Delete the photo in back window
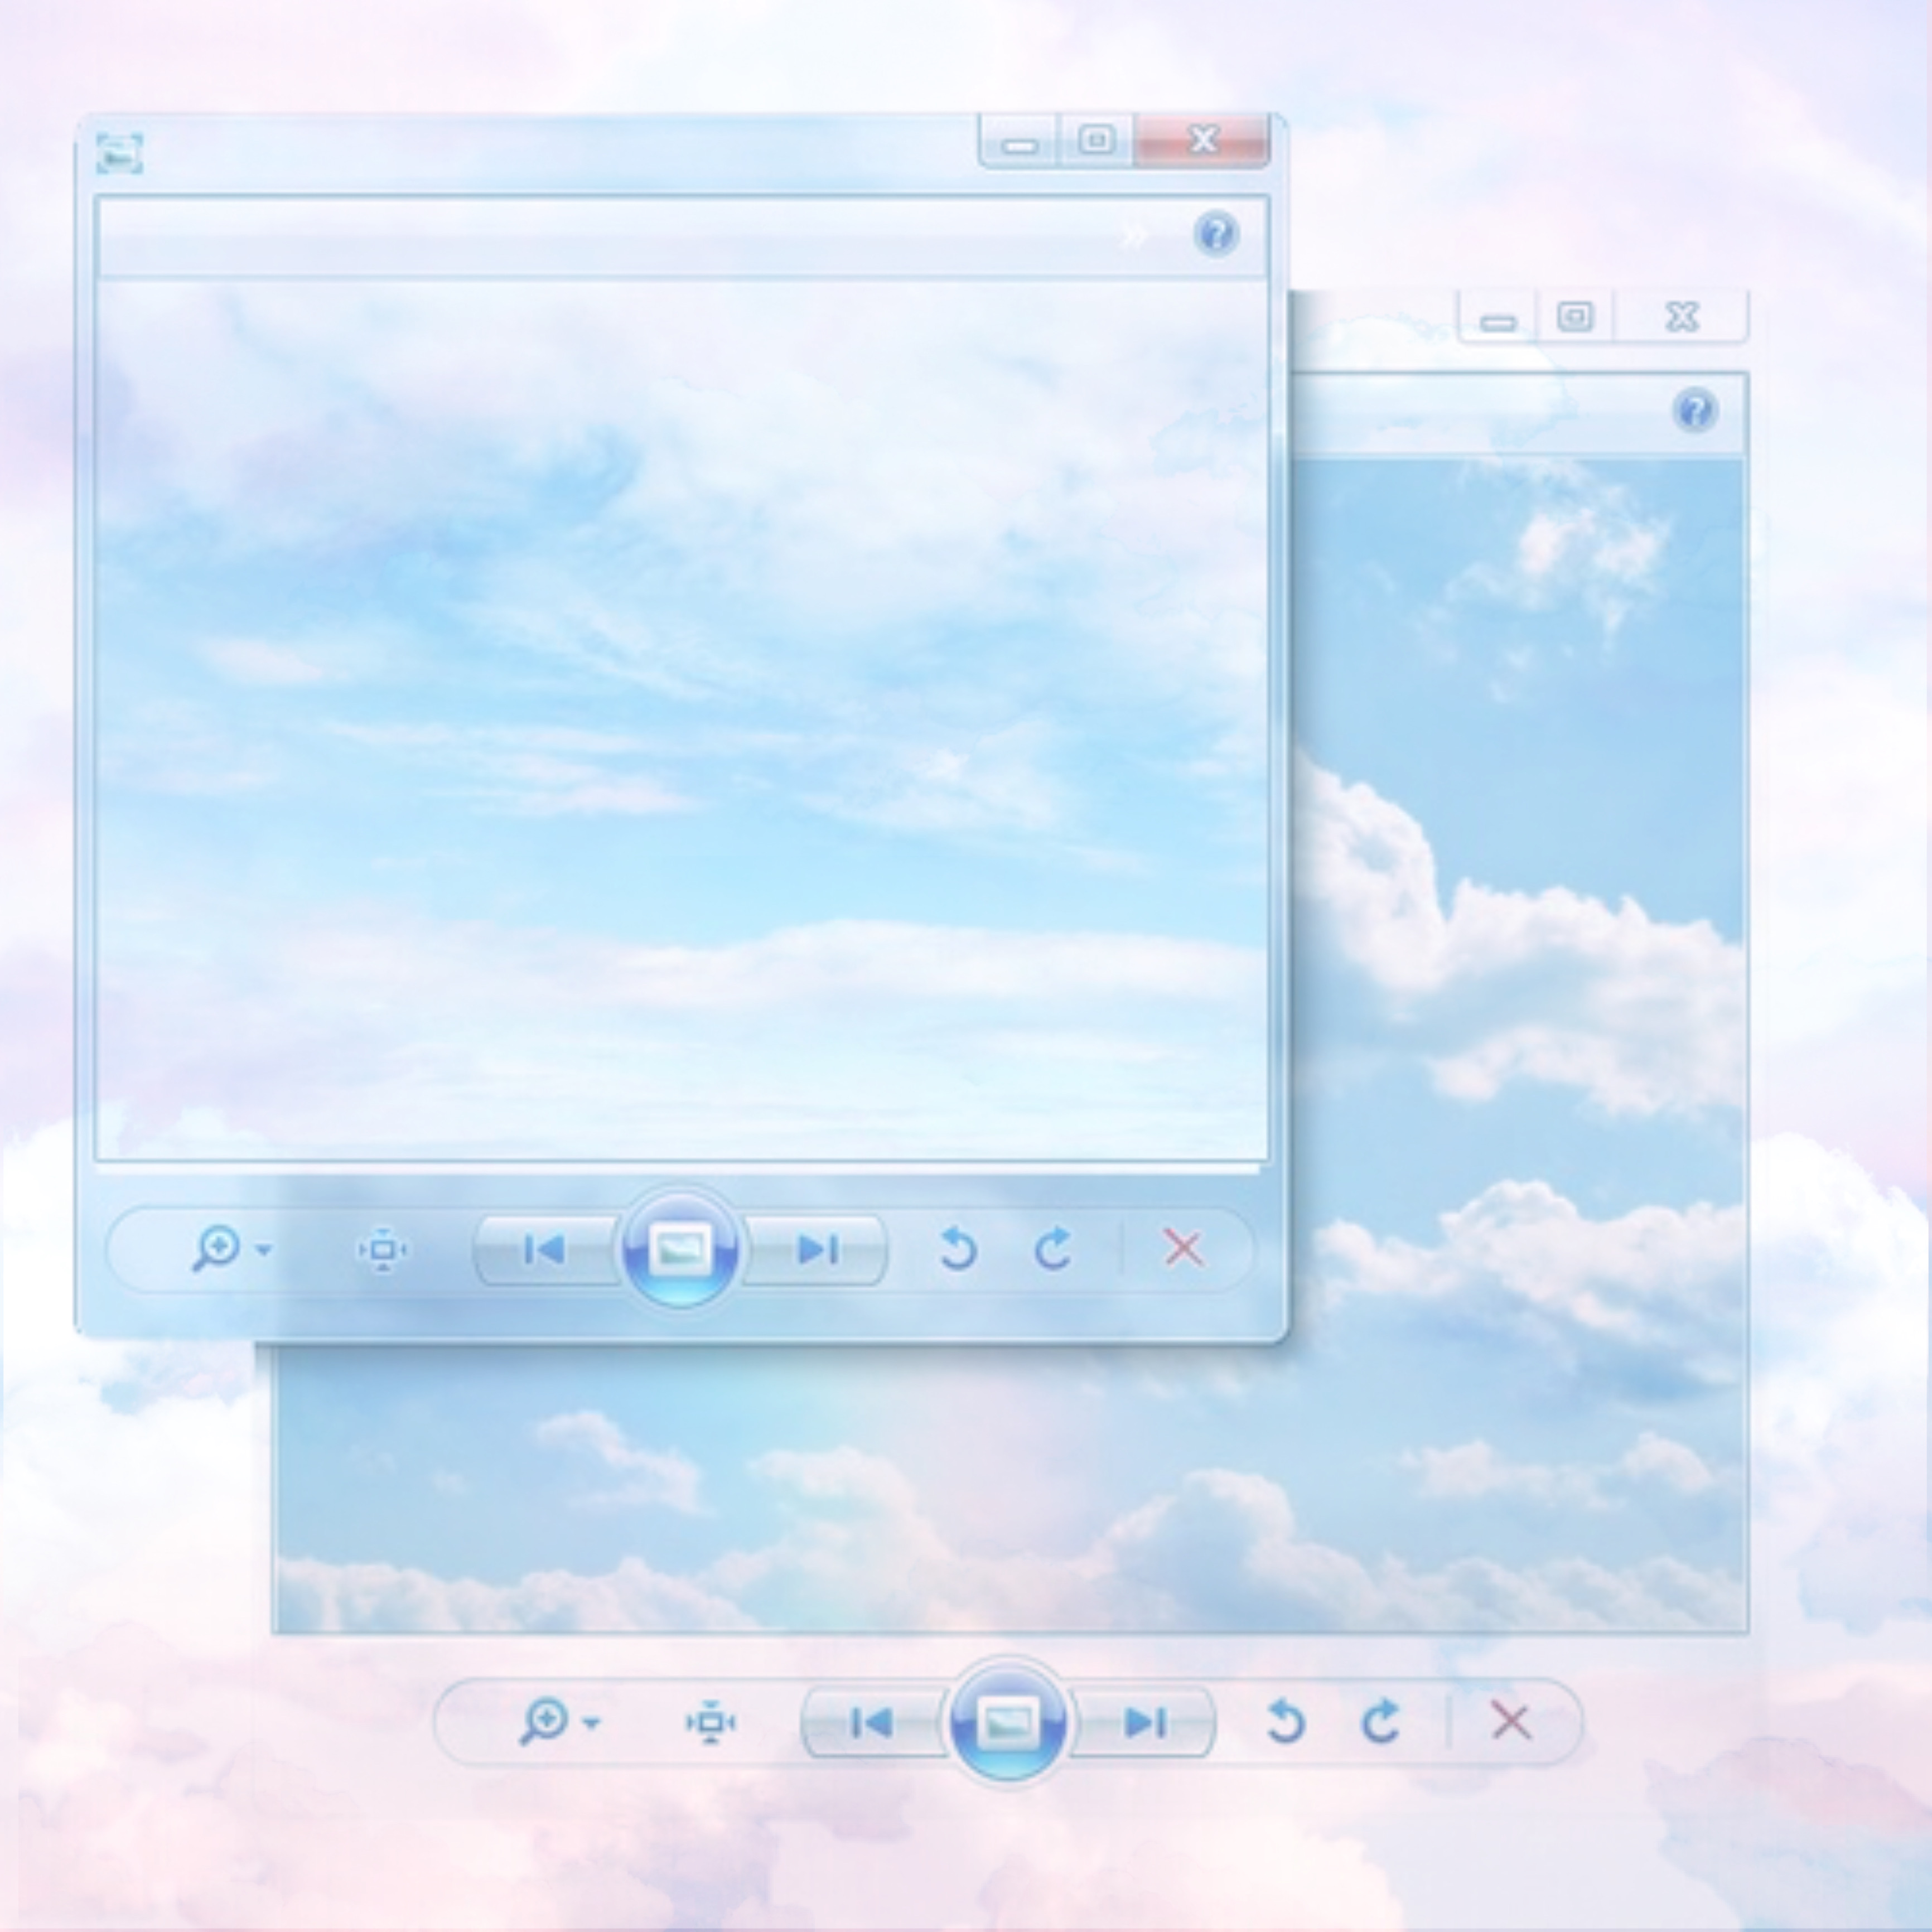The width and height of the screenshot is (1932, 1932). coord(1510,1721)
